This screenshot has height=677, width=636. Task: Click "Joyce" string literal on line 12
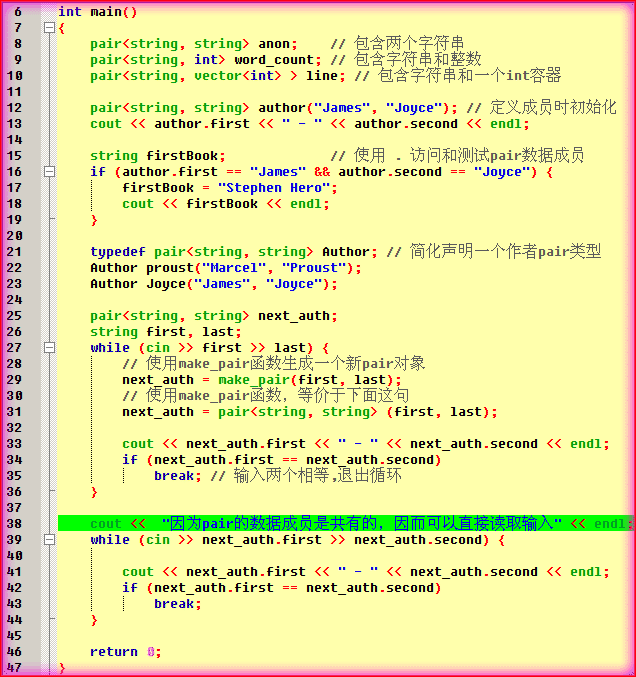point(414,108)
